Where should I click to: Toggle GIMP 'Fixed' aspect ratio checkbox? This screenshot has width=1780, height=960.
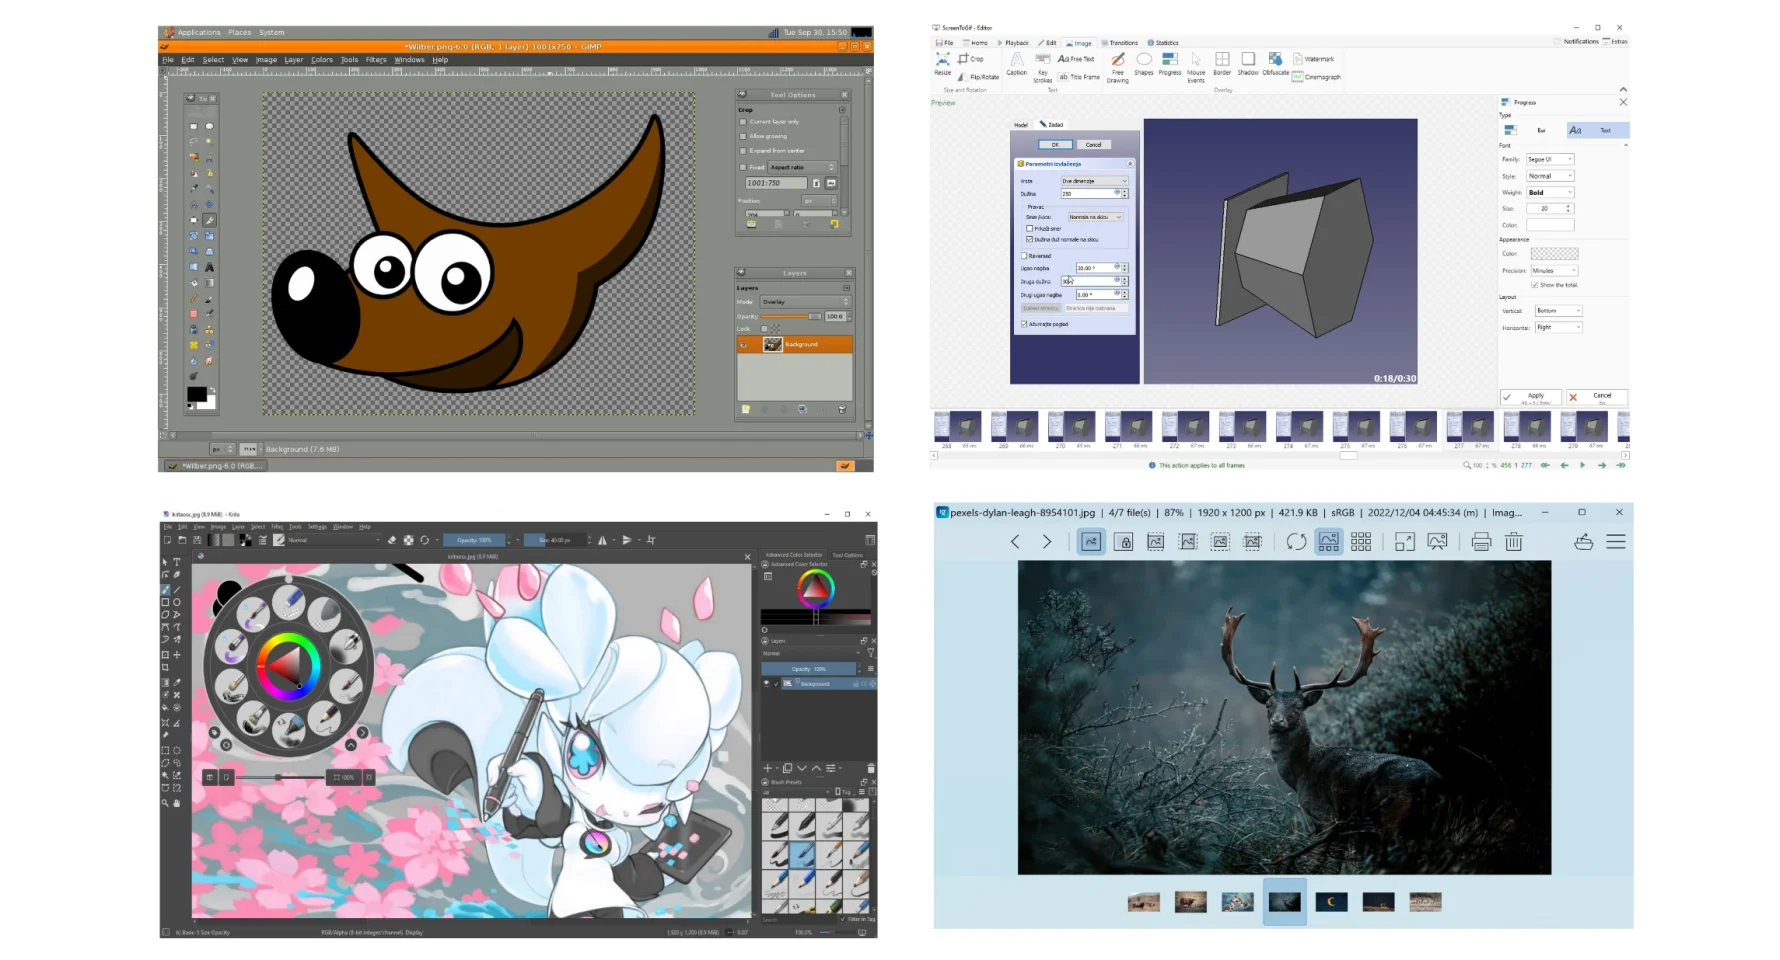click(x=743, y=167)
